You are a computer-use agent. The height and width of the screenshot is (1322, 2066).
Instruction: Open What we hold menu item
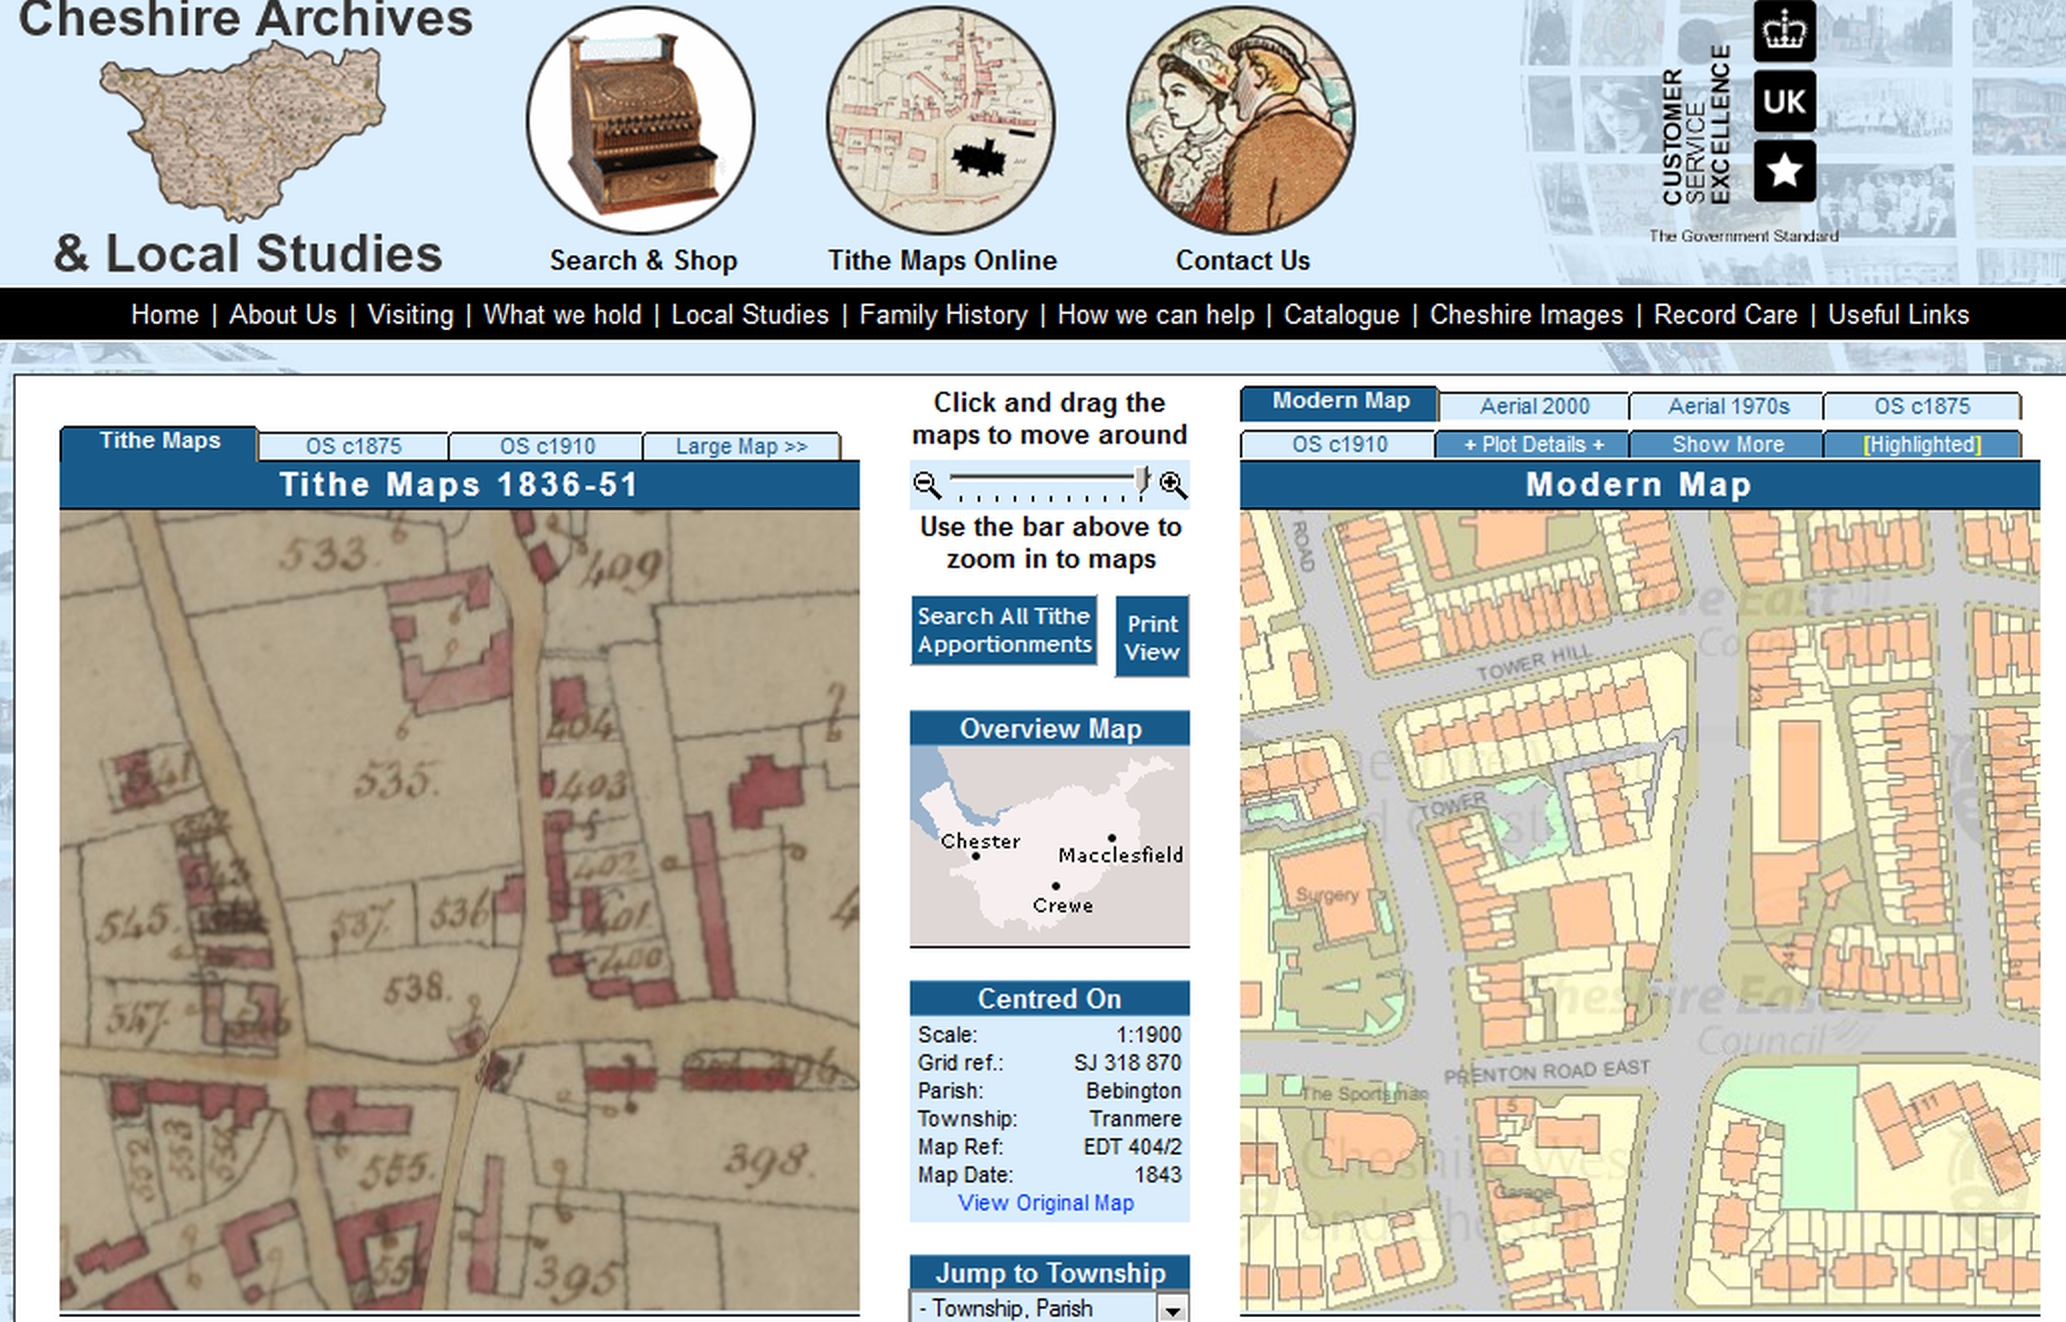tap(562, 315)
